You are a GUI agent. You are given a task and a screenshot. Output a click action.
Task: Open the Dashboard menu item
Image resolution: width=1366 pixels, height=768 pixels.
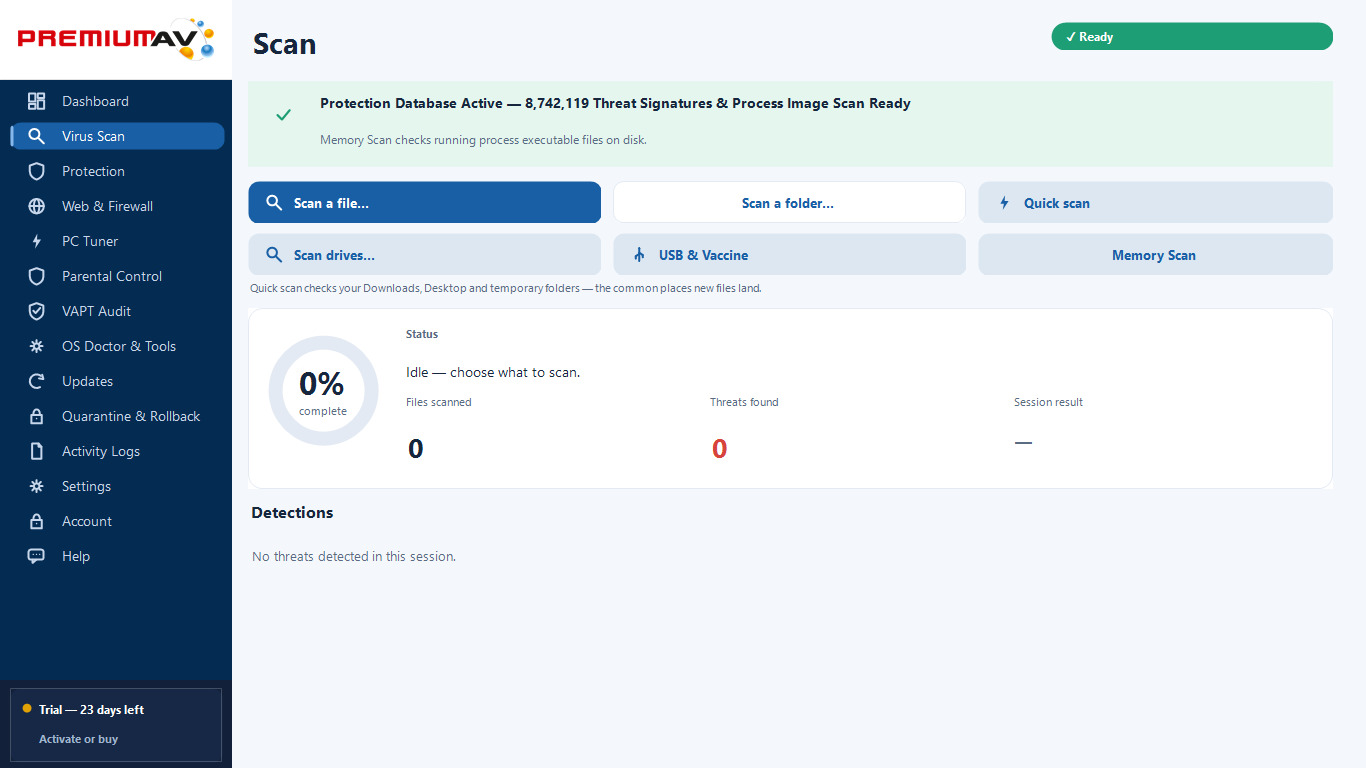click(x=117, y=101)
